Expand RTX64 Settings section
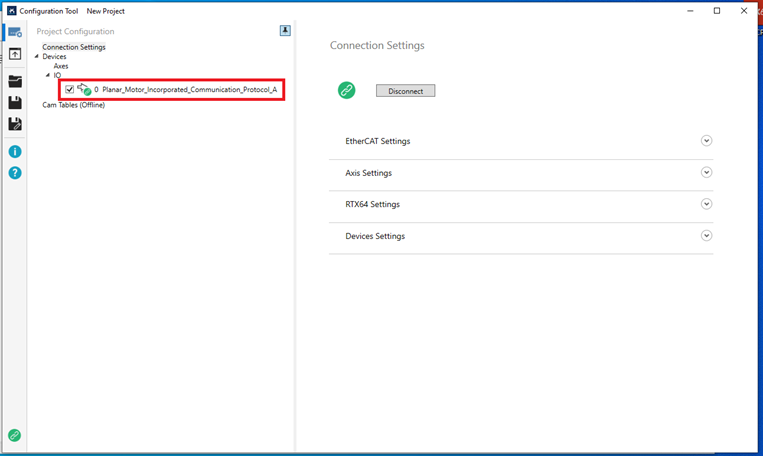The height and width of the screenshot is (456, 763). [706, 204]
